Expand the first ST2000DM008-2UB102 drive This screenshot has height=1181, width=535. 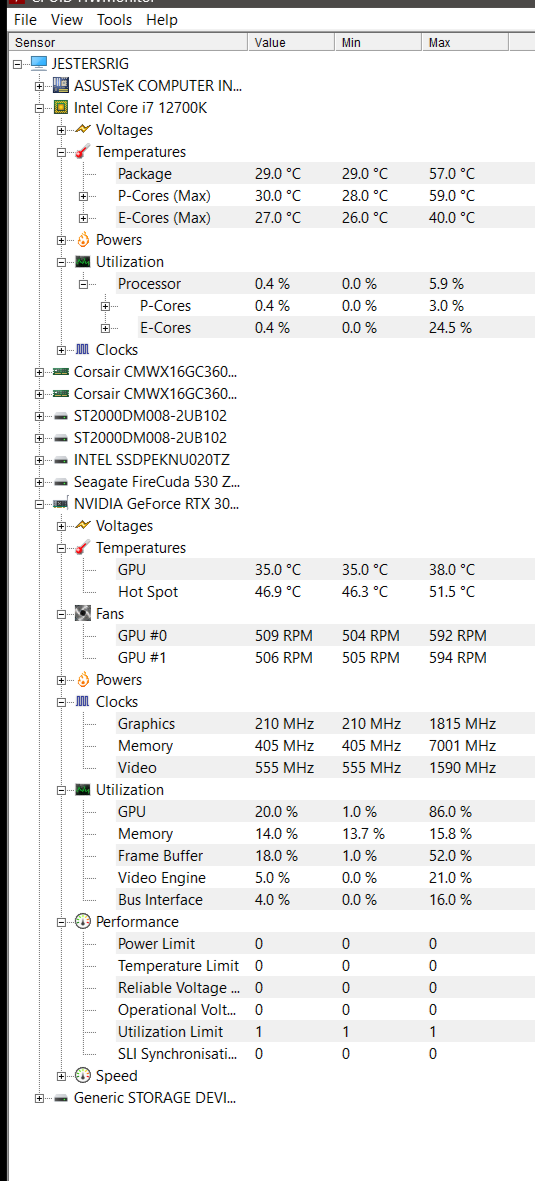[x=40, y=417]
